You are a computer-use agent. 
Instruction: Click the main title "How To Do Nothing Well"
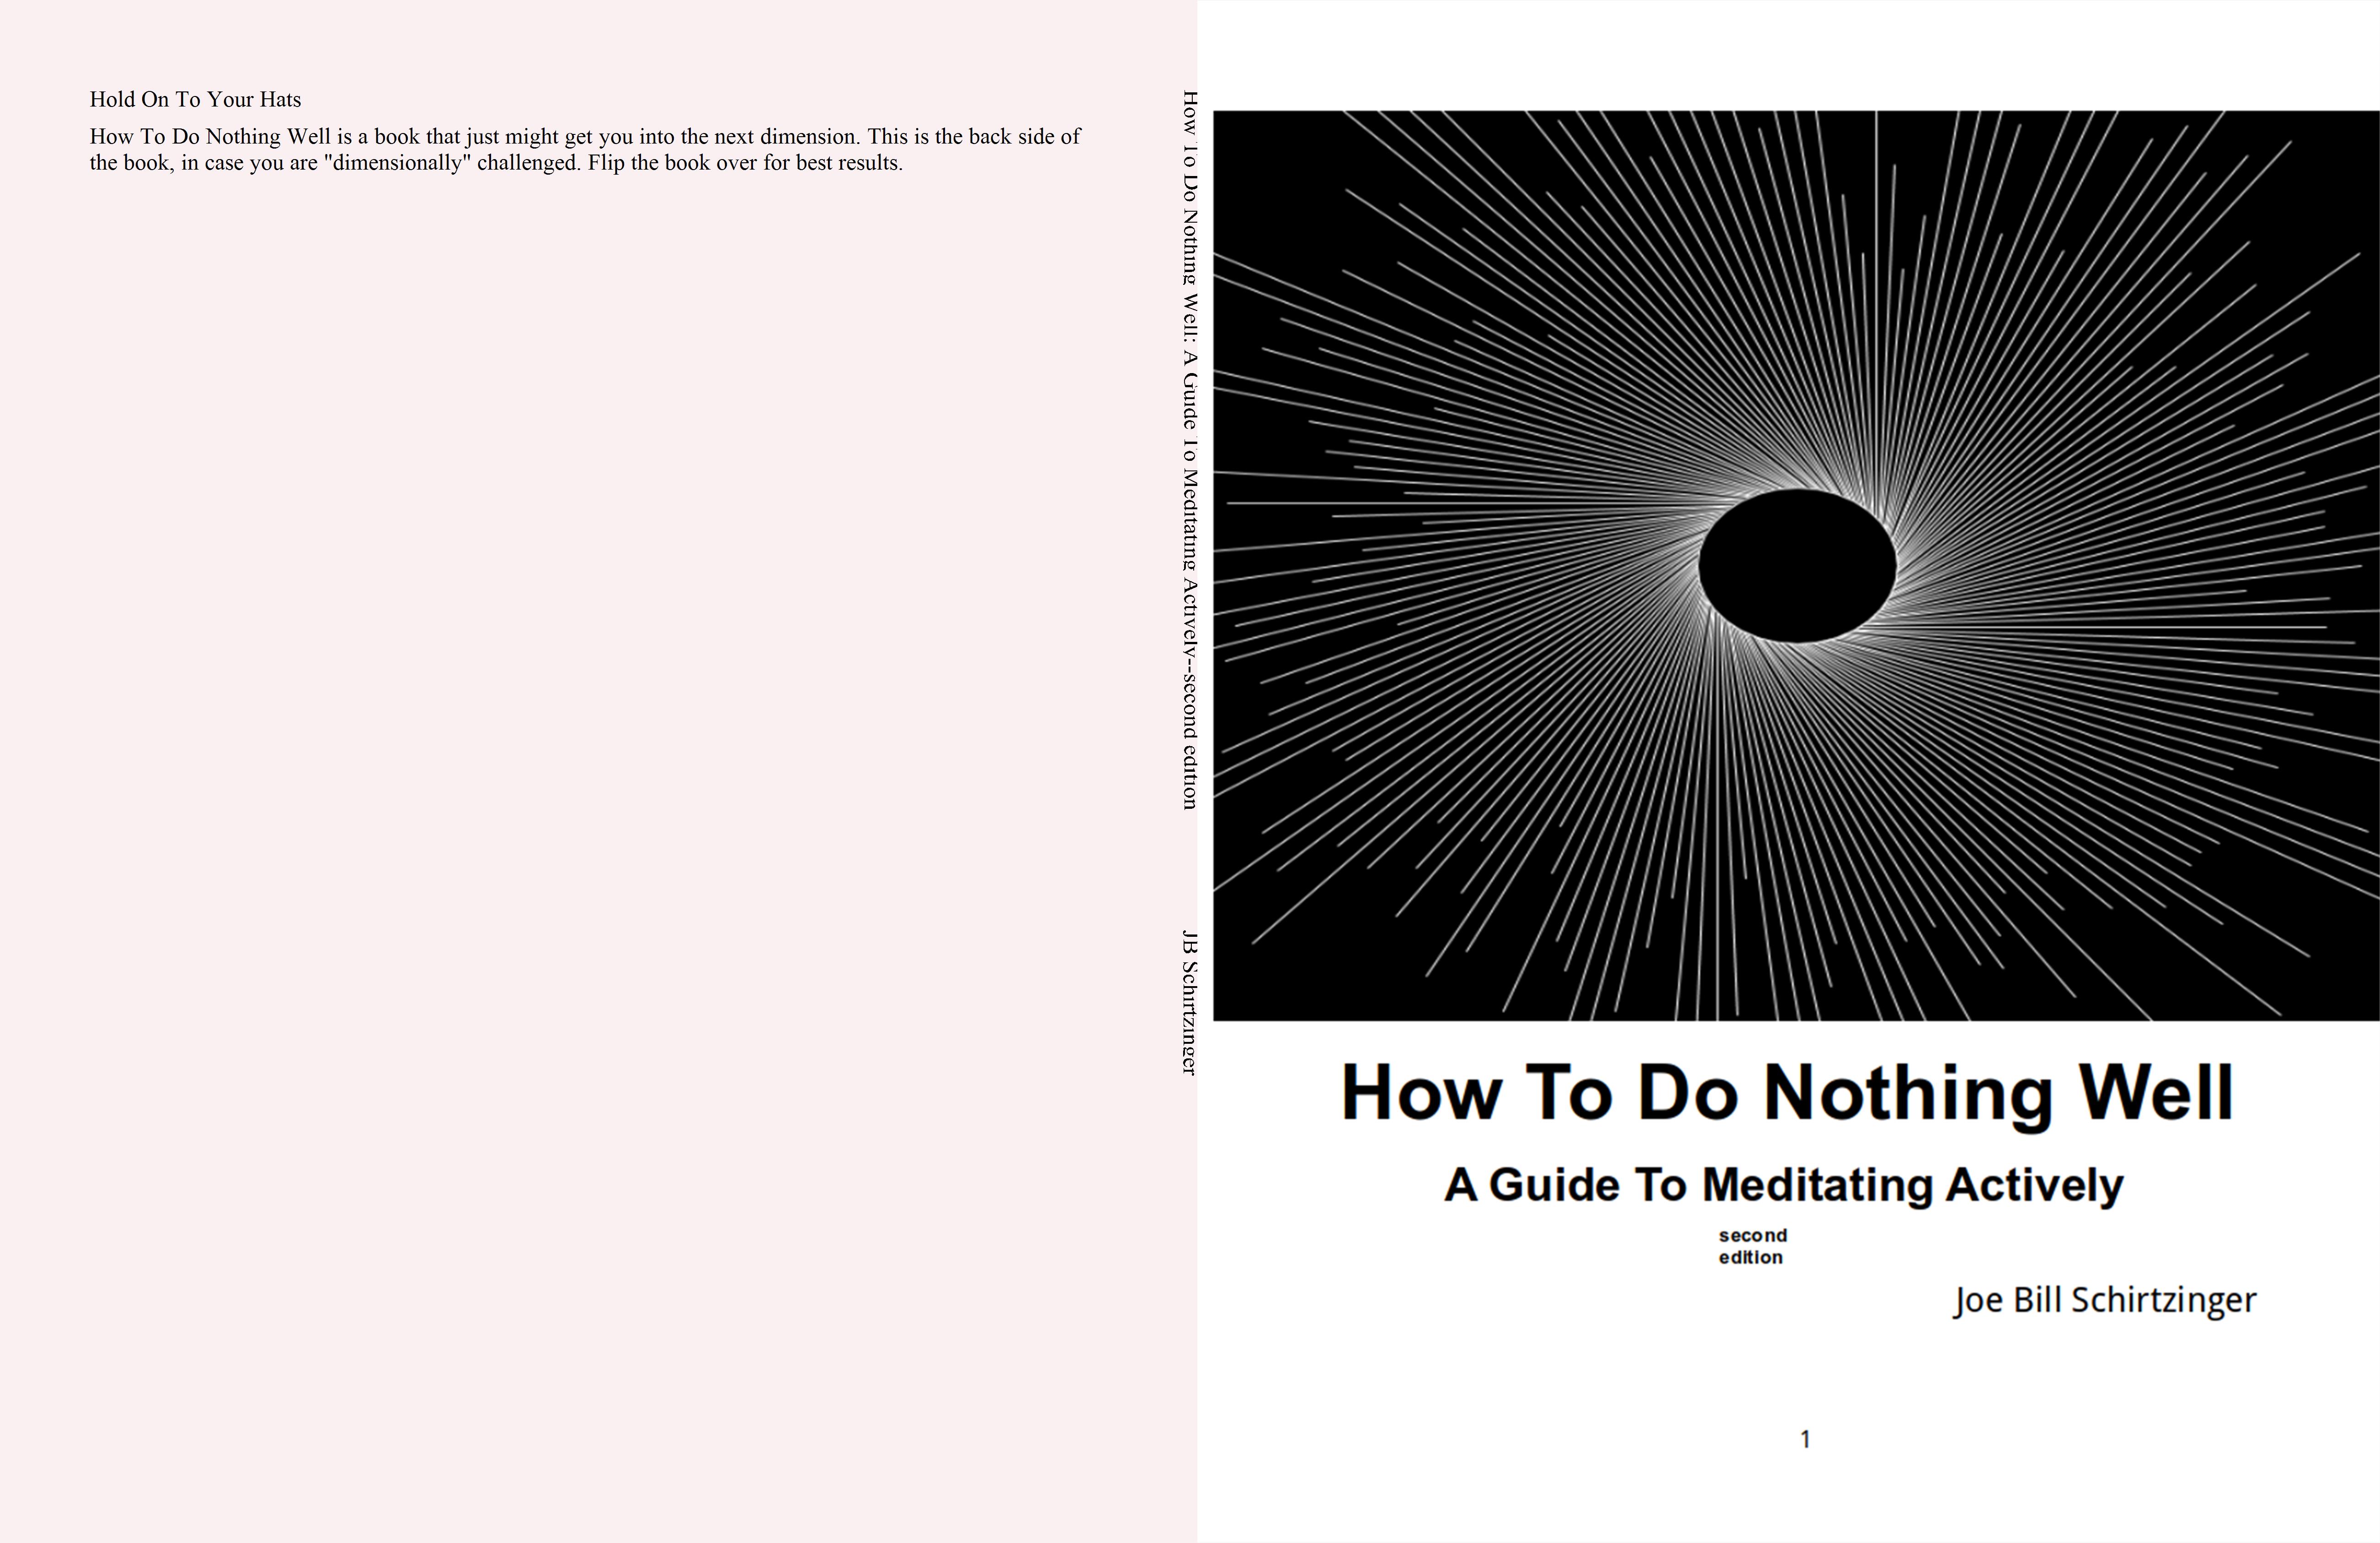(x=1787, y=1094)
